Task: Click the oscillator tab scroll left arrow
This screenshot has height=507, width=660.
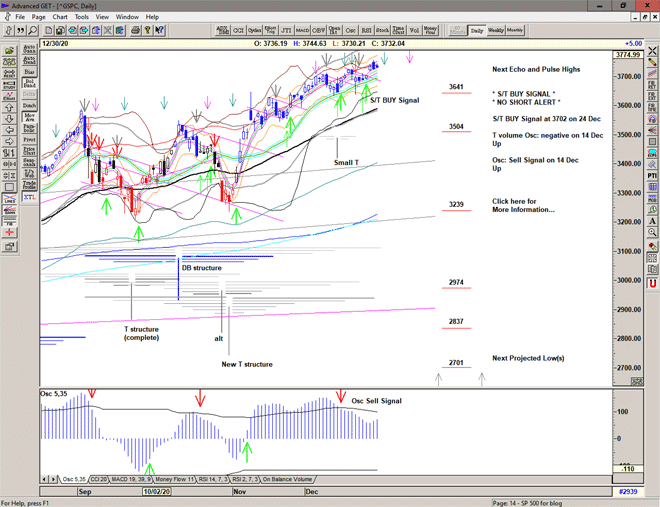Action: pos(44,479)
